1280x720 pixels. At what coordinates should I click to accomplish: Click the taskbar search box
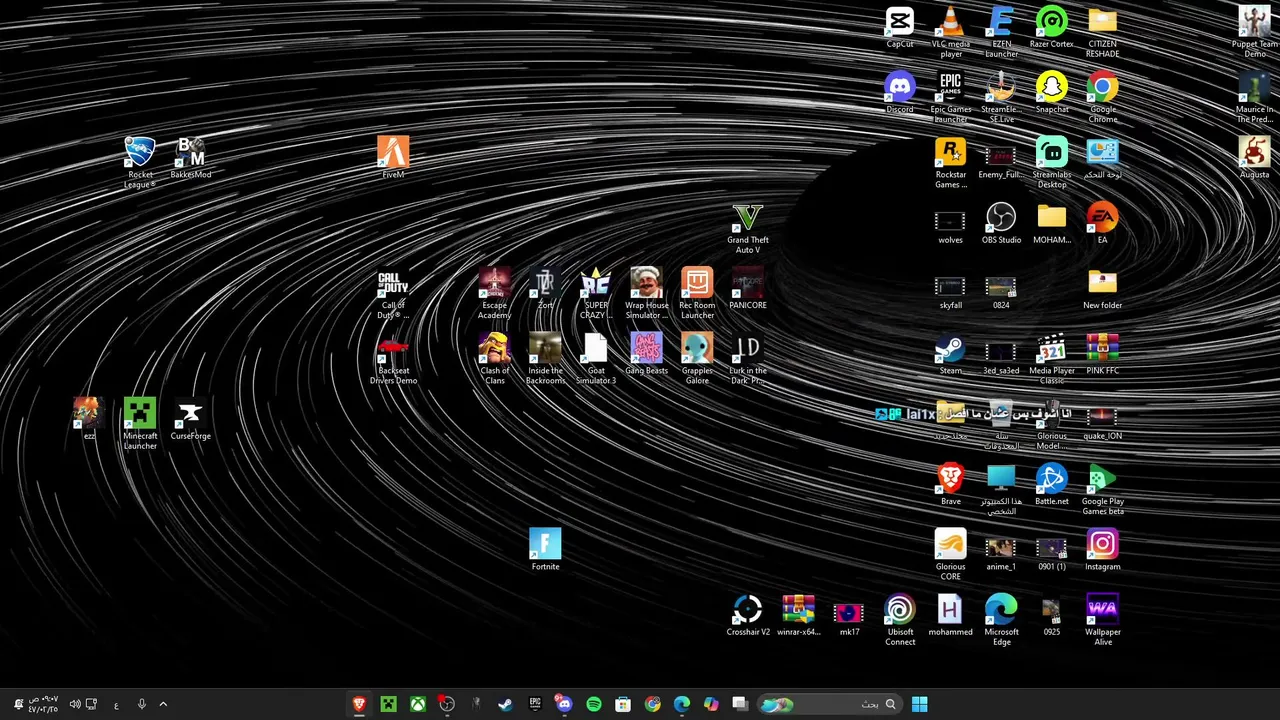tap(829, 704)
